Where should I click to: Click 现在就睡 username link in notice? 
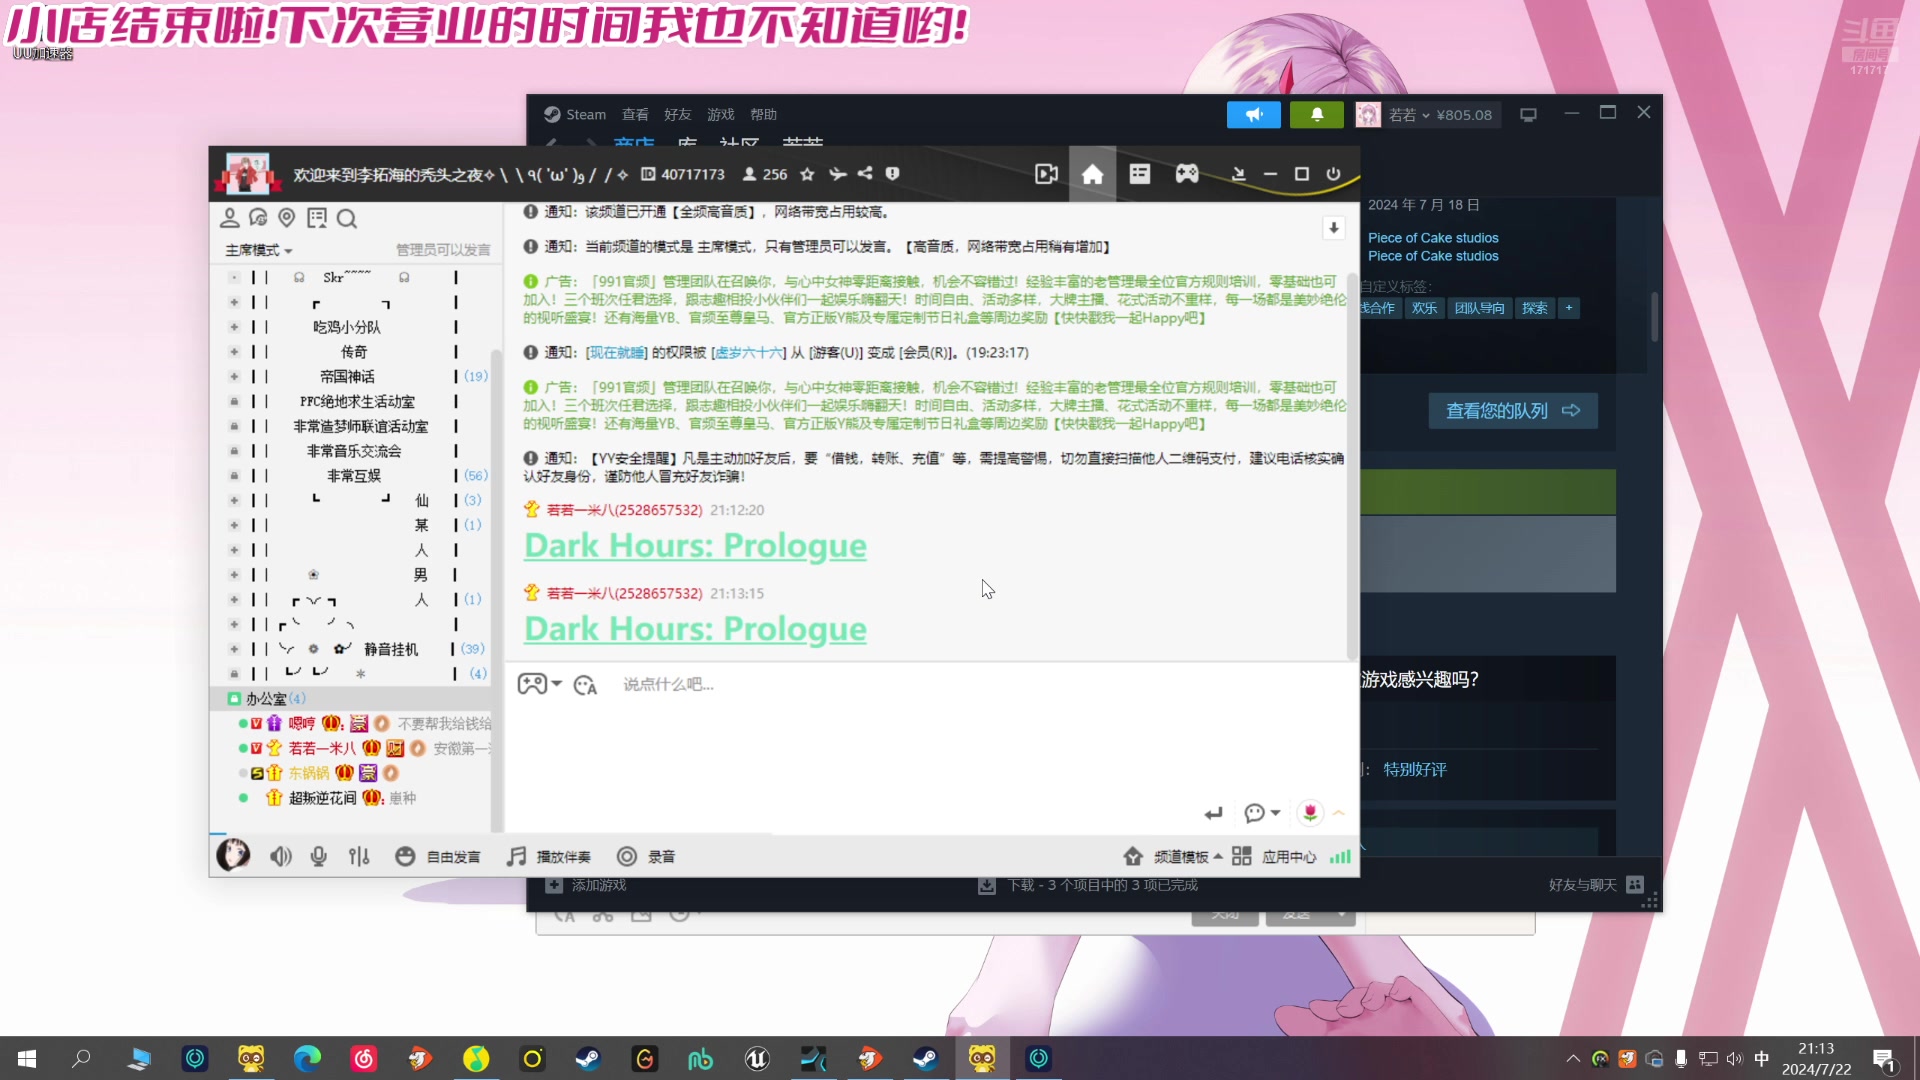[x=617, y=353]
